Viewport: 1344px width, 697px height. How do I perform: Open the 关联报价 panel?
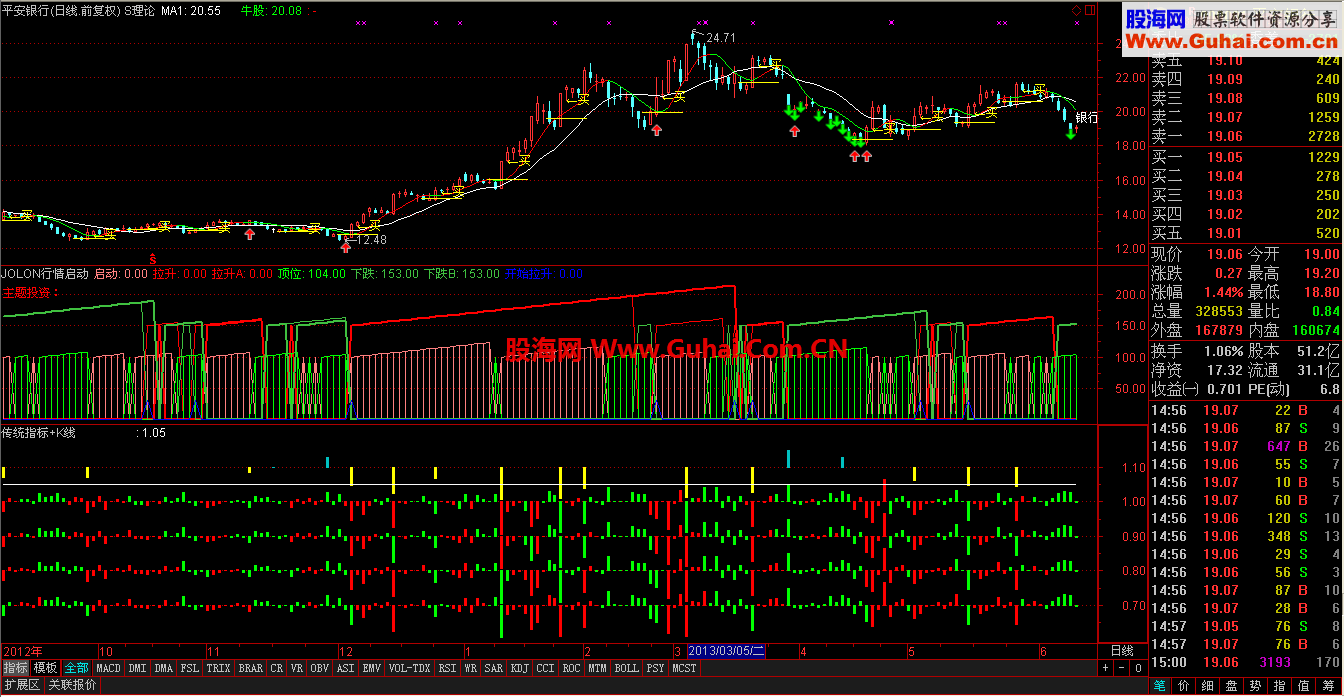coord(72,685)
